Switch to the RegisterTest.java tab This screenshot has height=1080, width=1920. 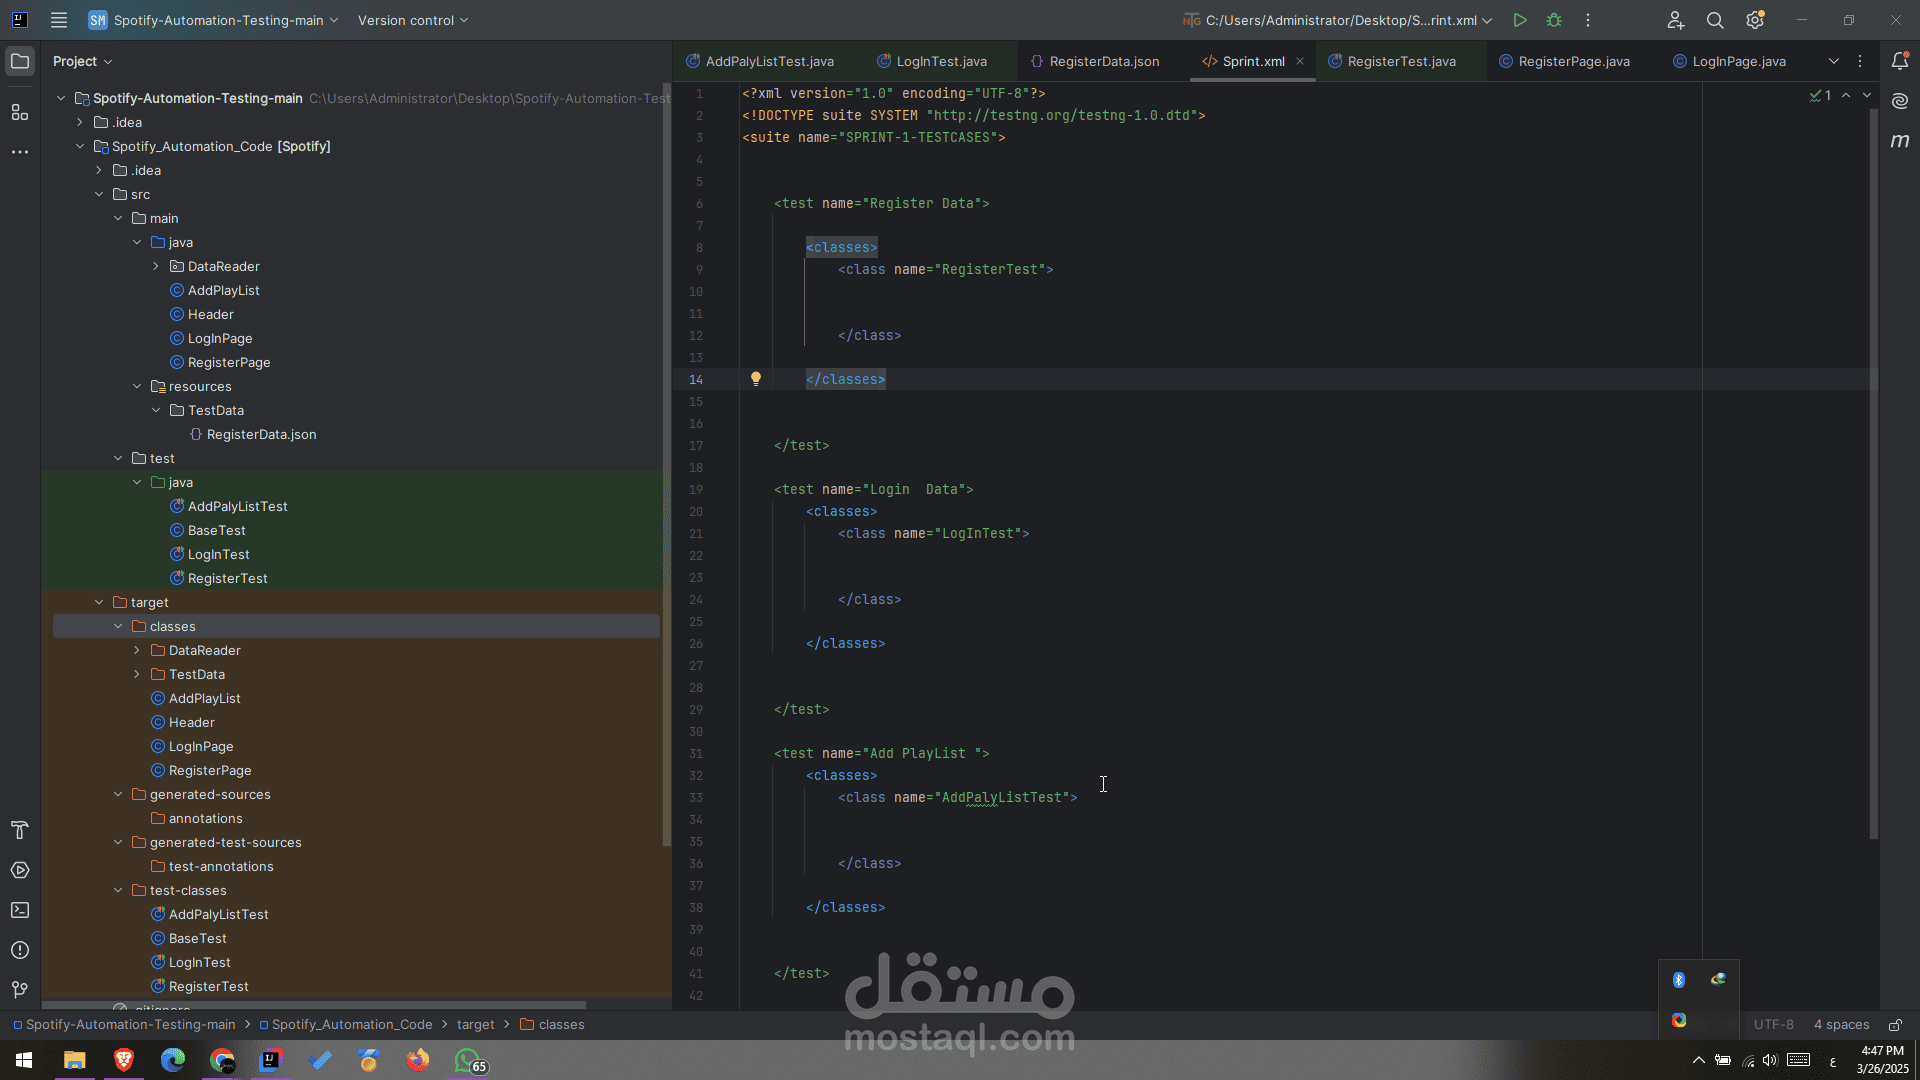click(1391, 61)
